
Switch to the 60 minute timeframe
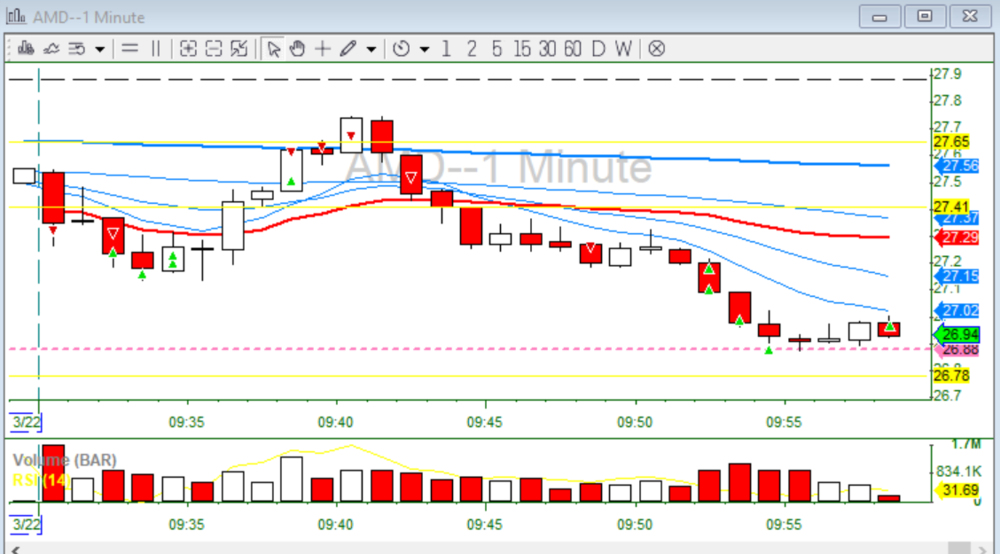[x=572, y=48]
